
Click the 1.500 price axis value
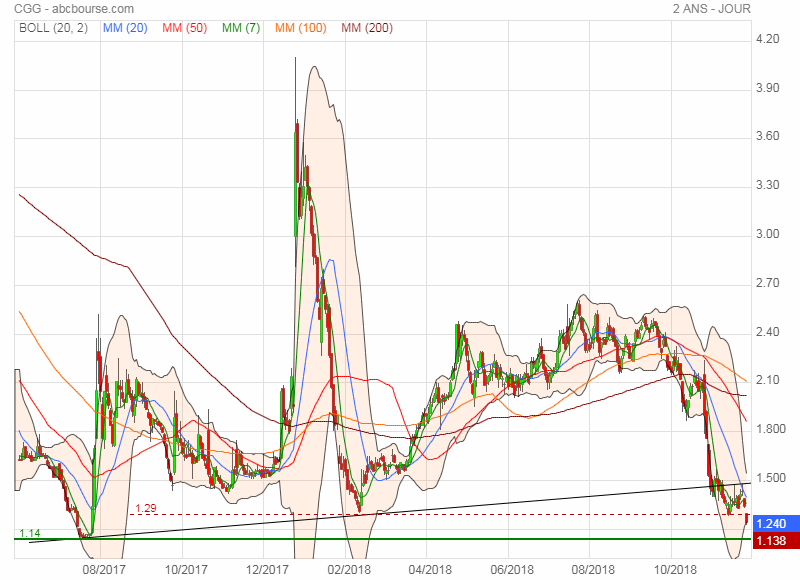pyautogui.click(x=770, y=477)
